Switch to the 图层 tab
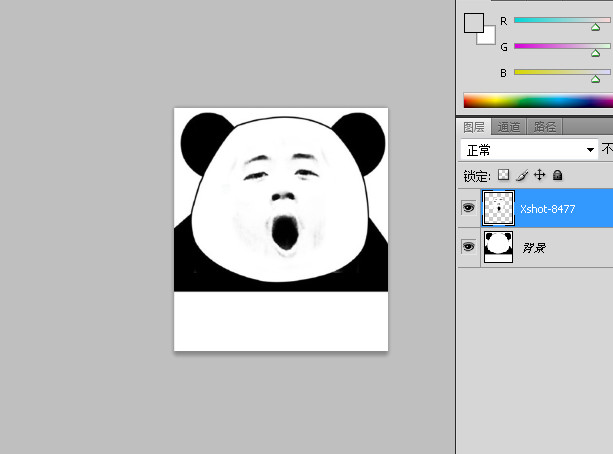The height and width of the screenshot is (454, 613). point(474,127)
